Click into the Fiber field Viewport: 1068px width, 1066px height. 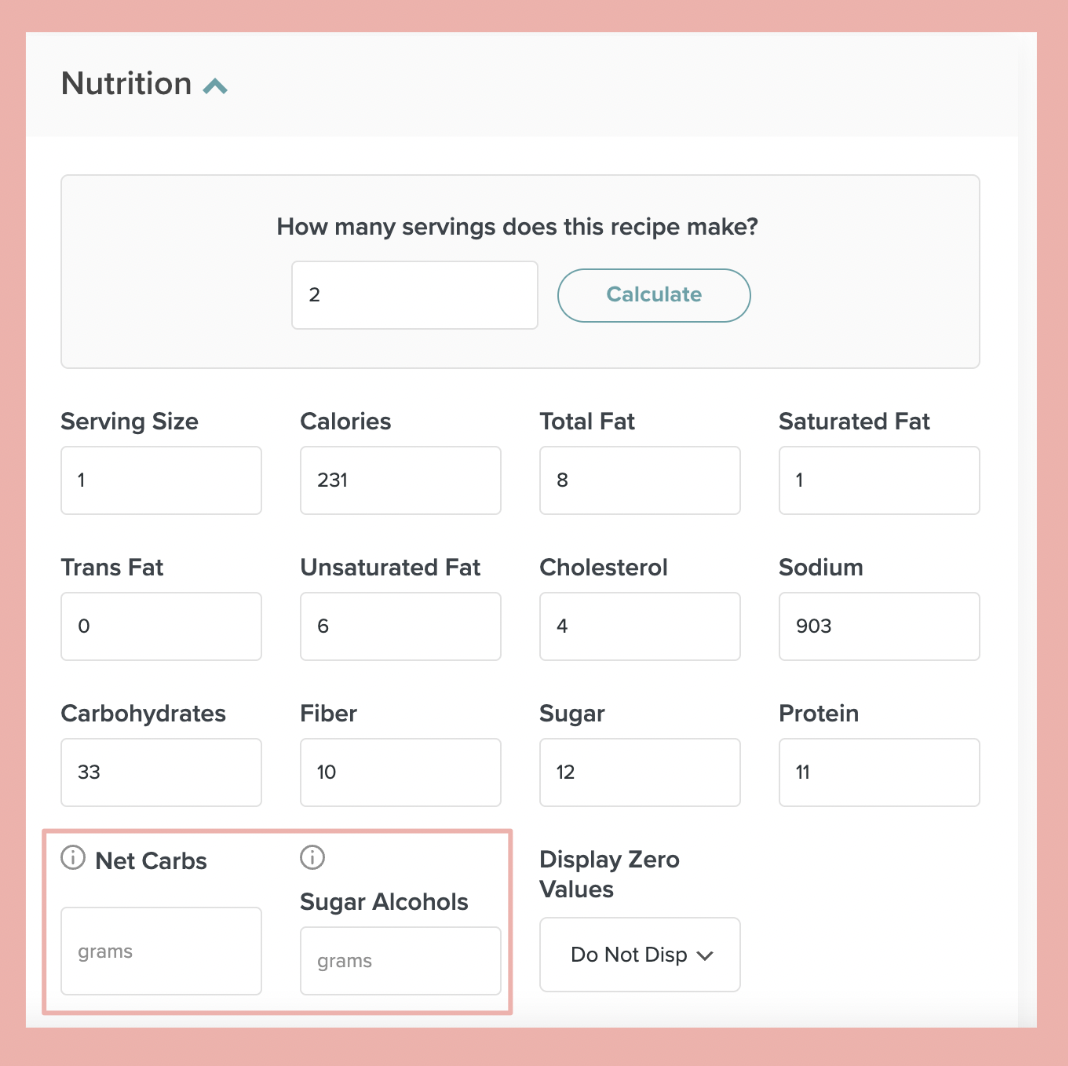pos(400,772)
